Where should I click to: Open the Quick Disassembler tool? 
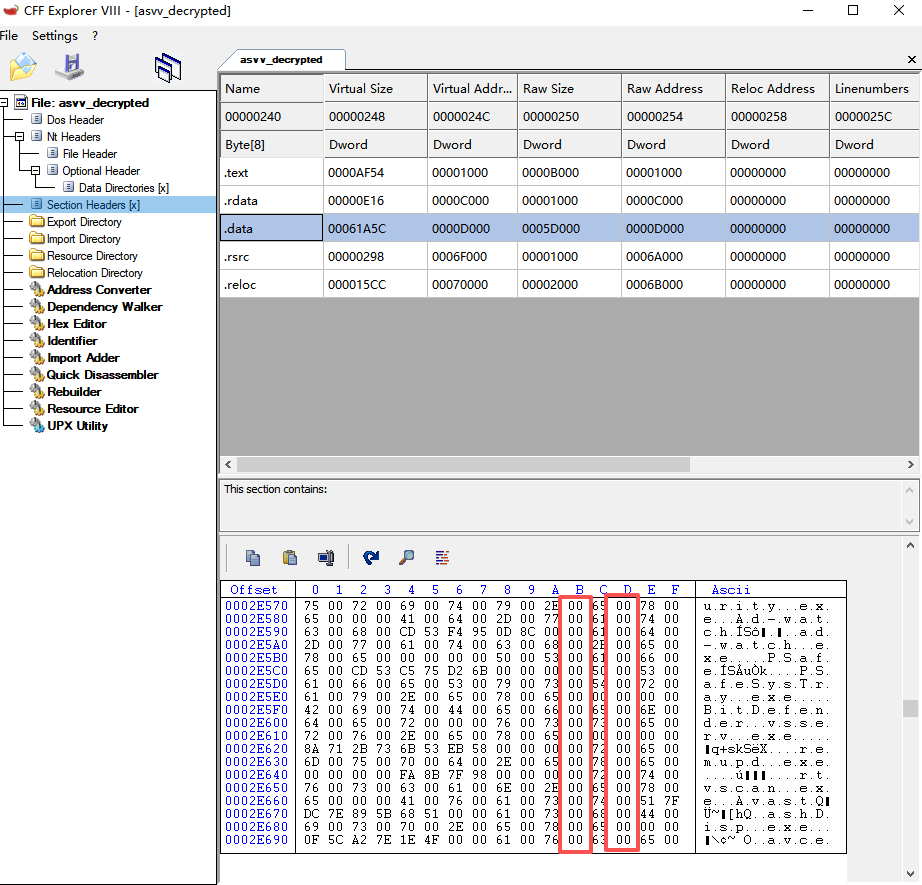point(102,375)
